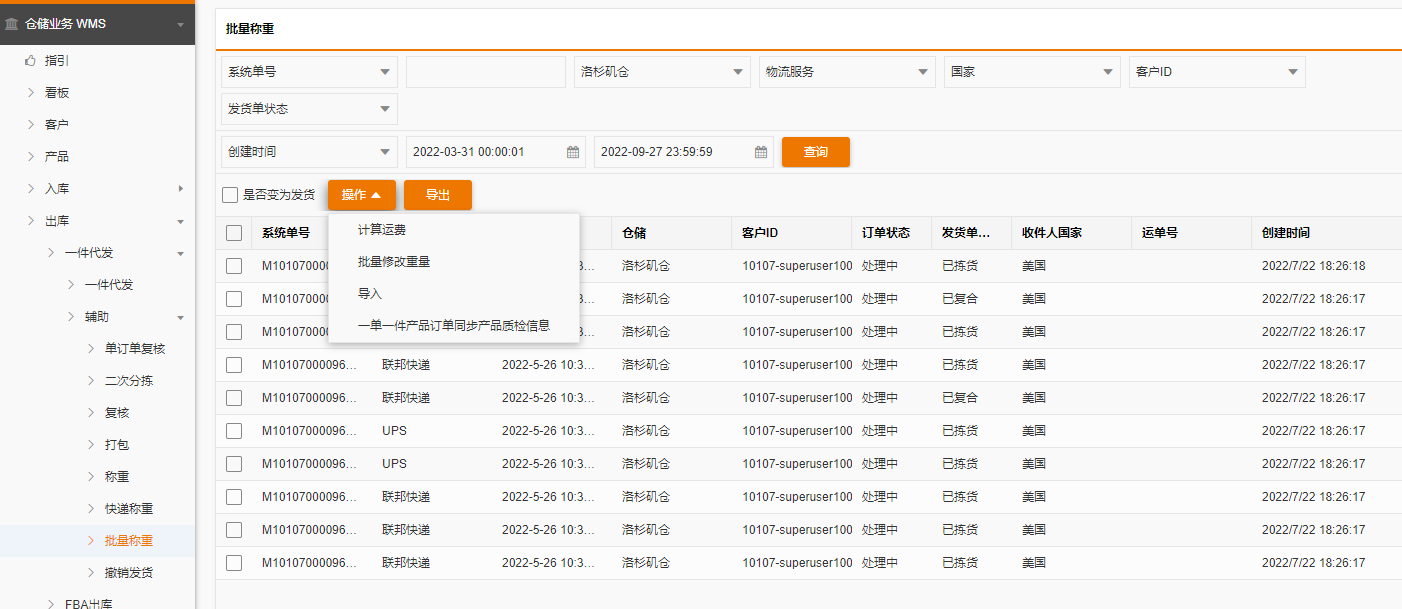1402x609 pixels.
Task: Tick the checkbox of the second 已复合 row
Action: 234,398
